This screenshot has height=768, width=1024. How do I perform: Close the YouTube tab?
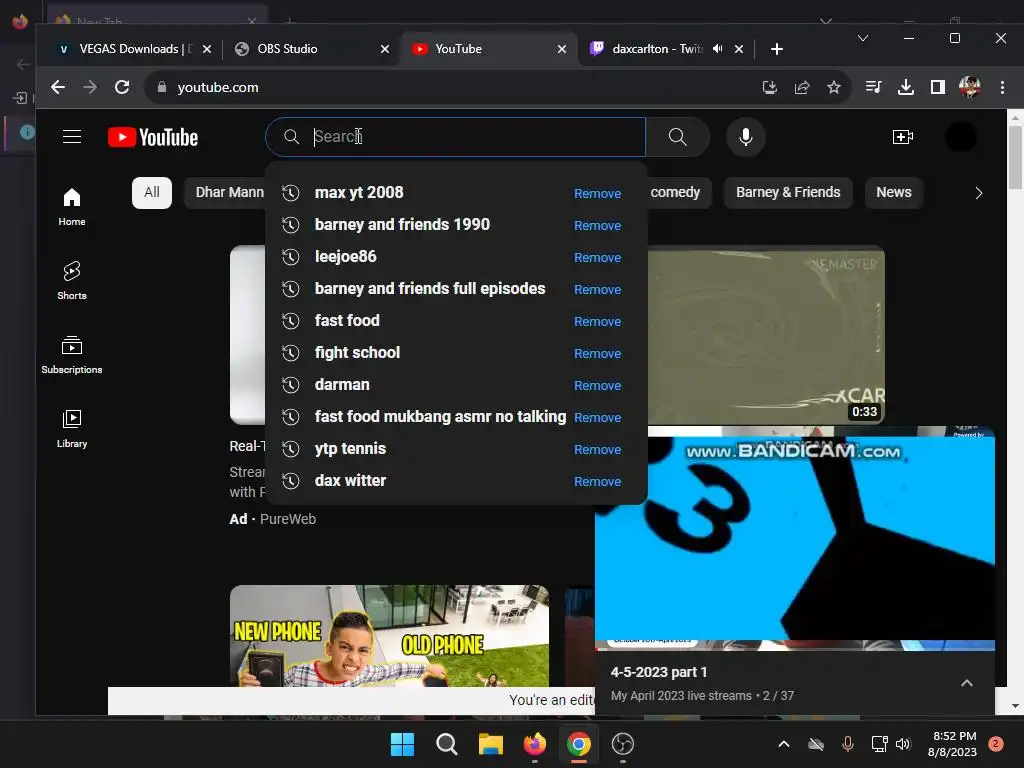point(562,49)
